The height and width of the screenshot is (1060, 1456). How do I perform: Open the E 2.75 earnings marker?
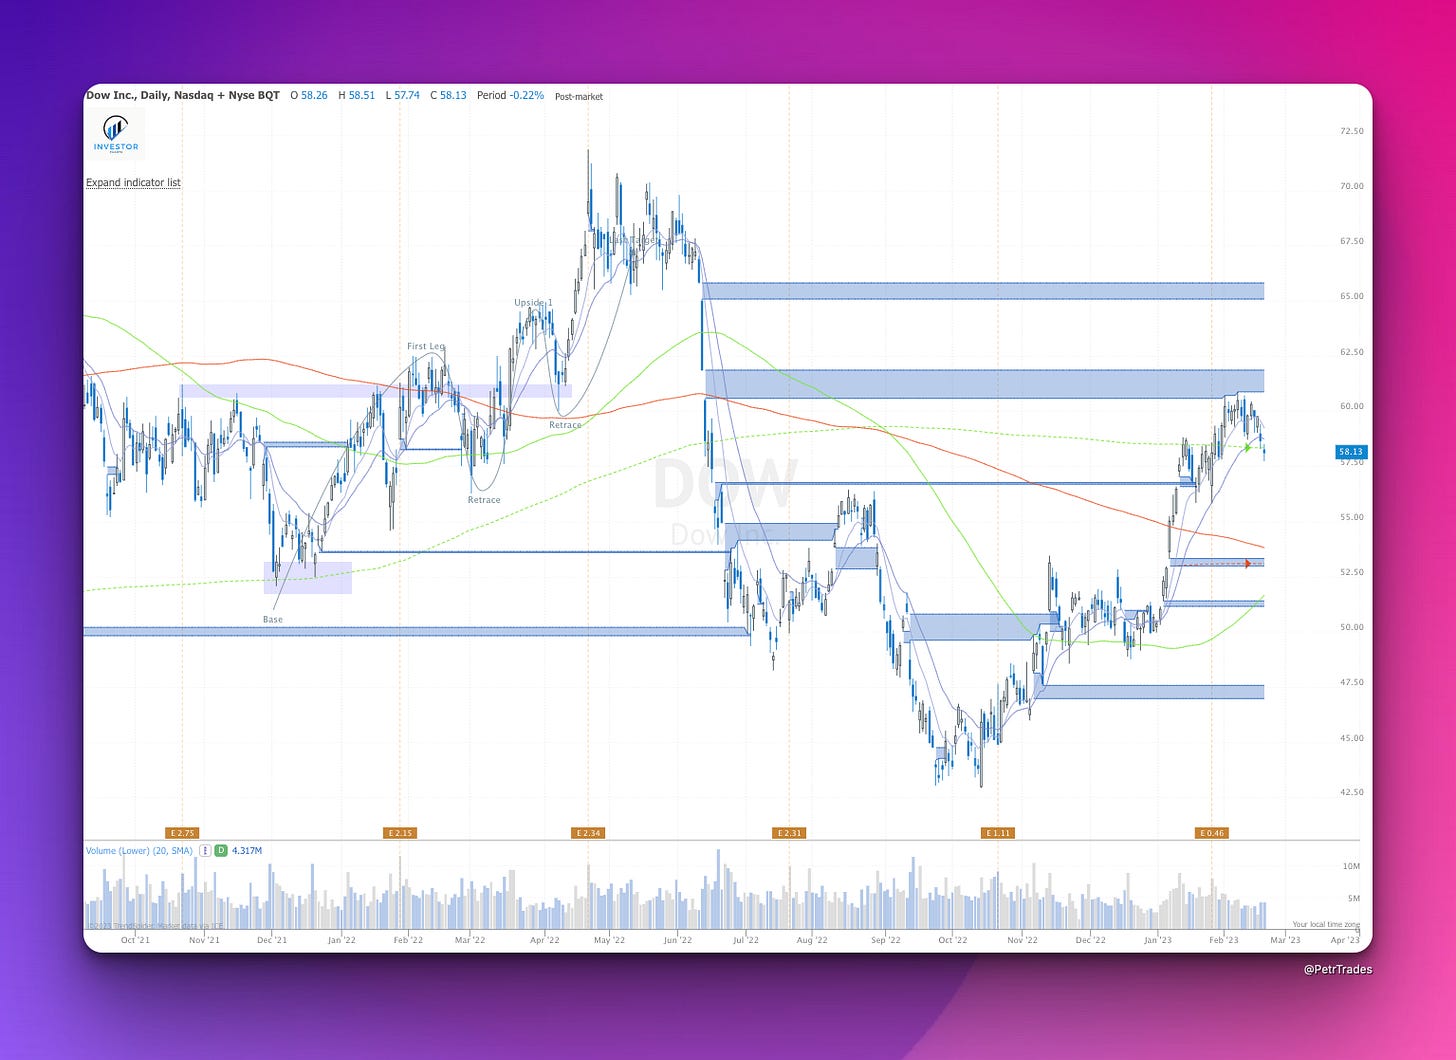pyautogui.click(x=182, y=833)
